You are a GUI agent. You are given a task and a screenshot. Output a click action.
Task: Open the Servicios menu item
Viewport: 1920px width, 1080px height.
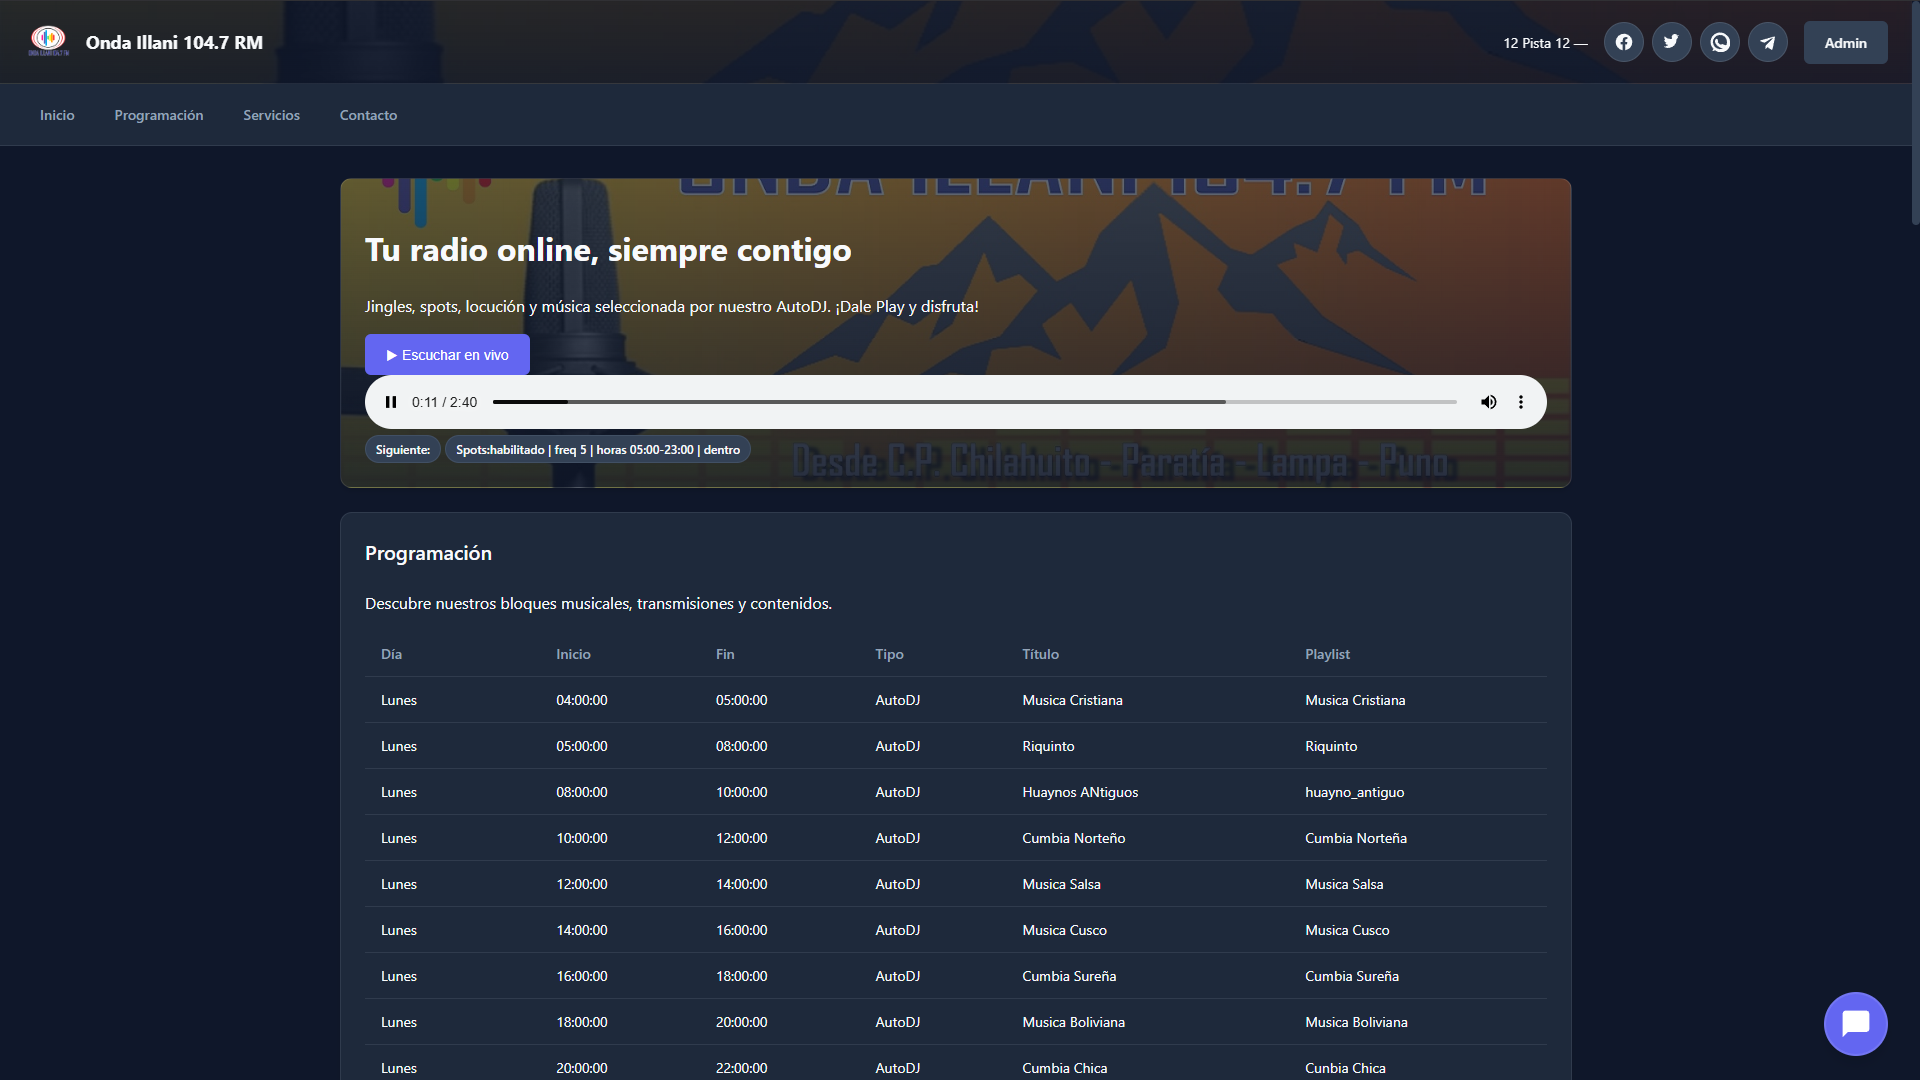tap(271, 115)
